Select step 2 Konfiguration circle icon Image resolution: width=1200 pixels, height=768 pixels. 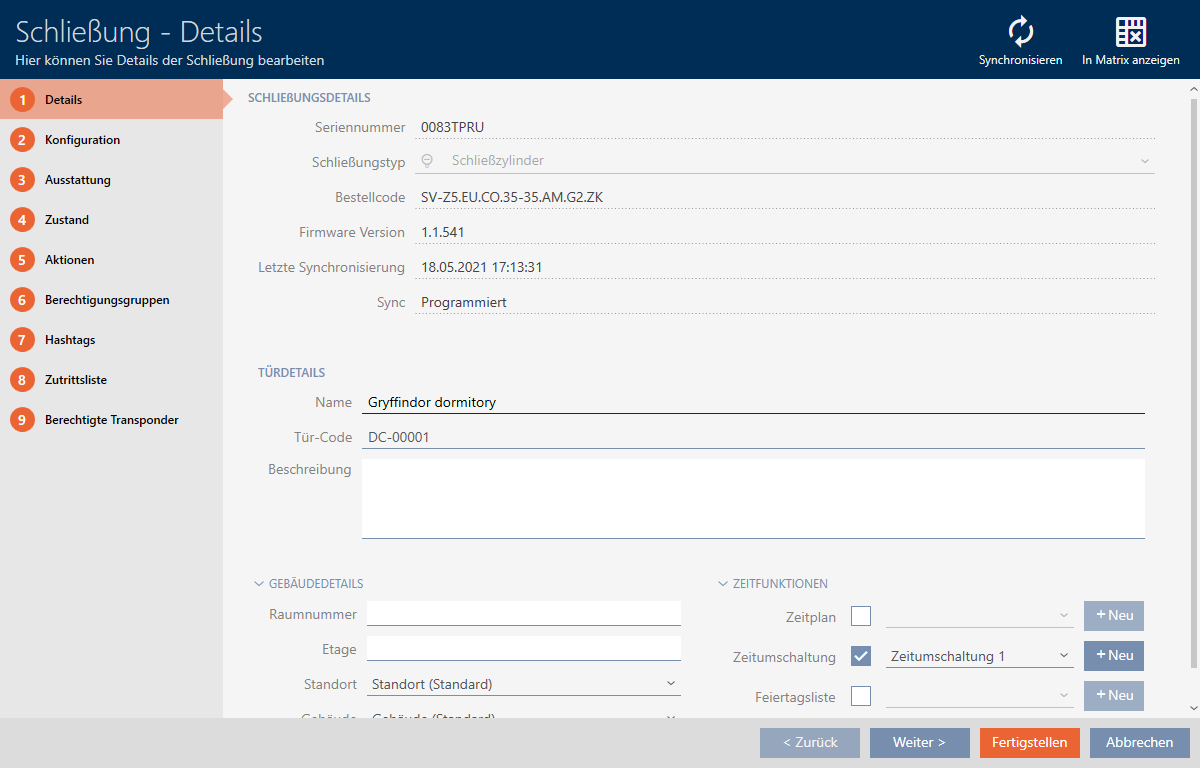pyautogui.click(x=22, y=140)
